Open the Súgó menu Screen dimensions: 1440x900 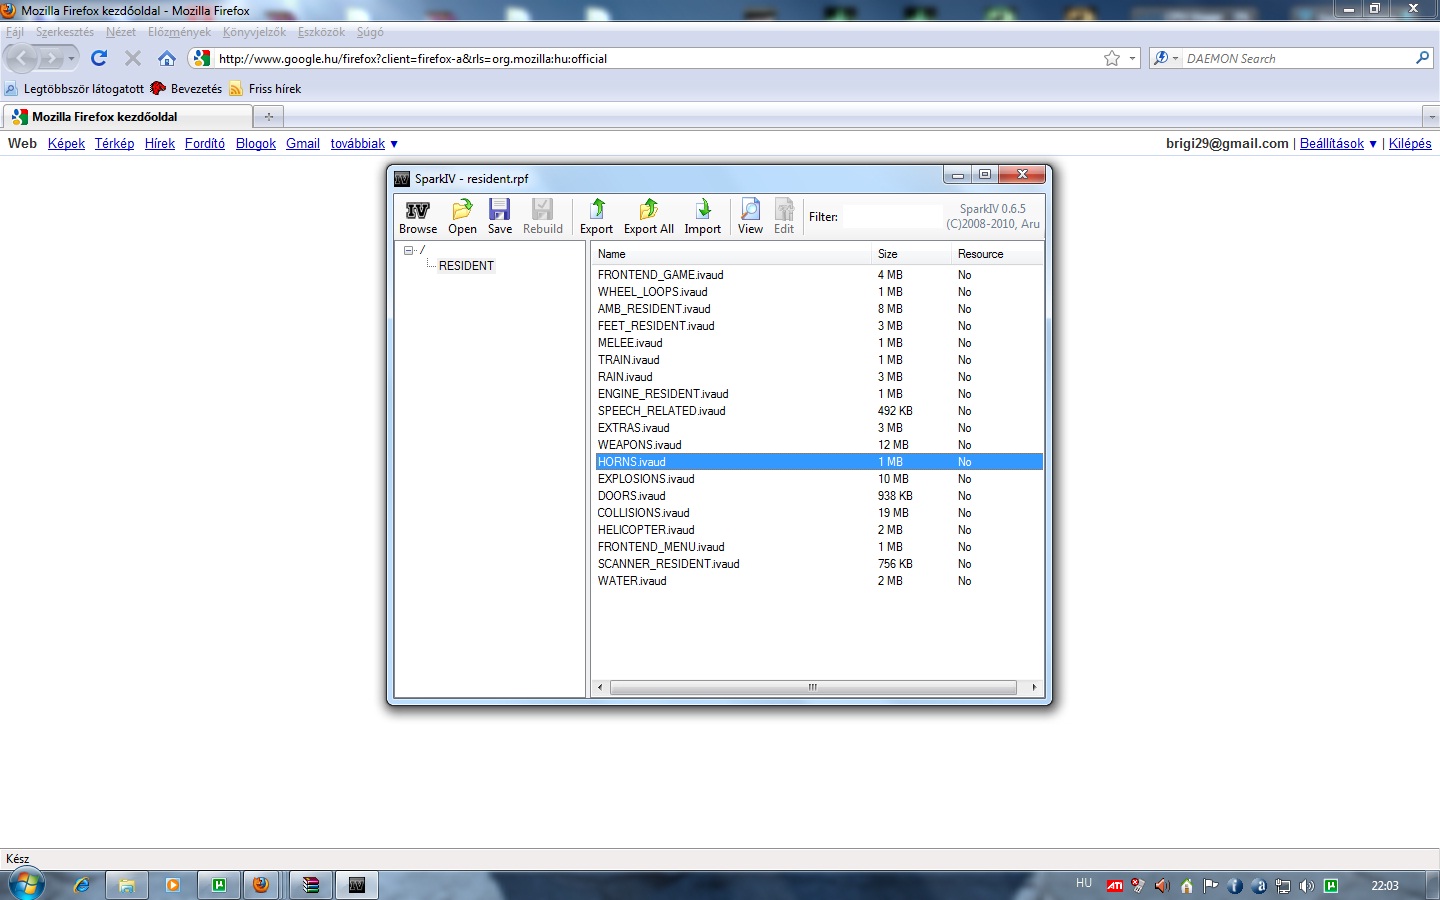370,32
